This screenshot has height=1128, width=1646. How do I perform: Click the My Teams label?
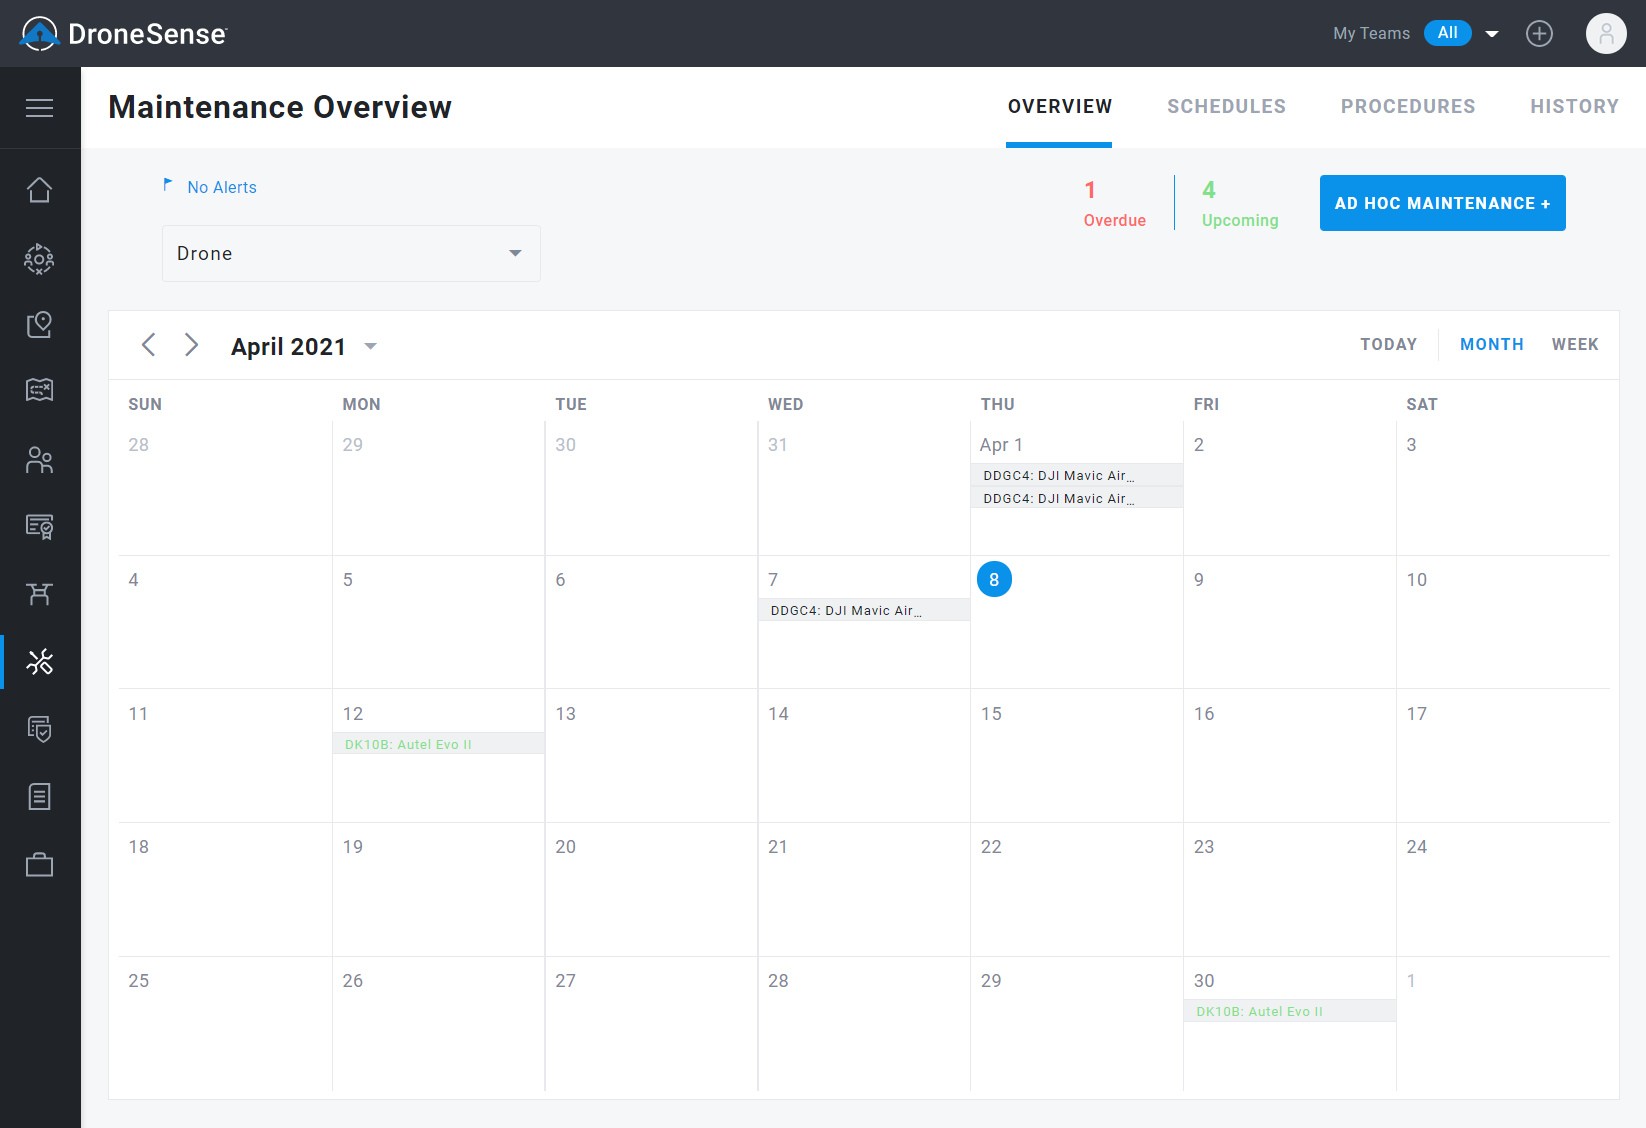pyautogui.click(x=1371, y=34)
